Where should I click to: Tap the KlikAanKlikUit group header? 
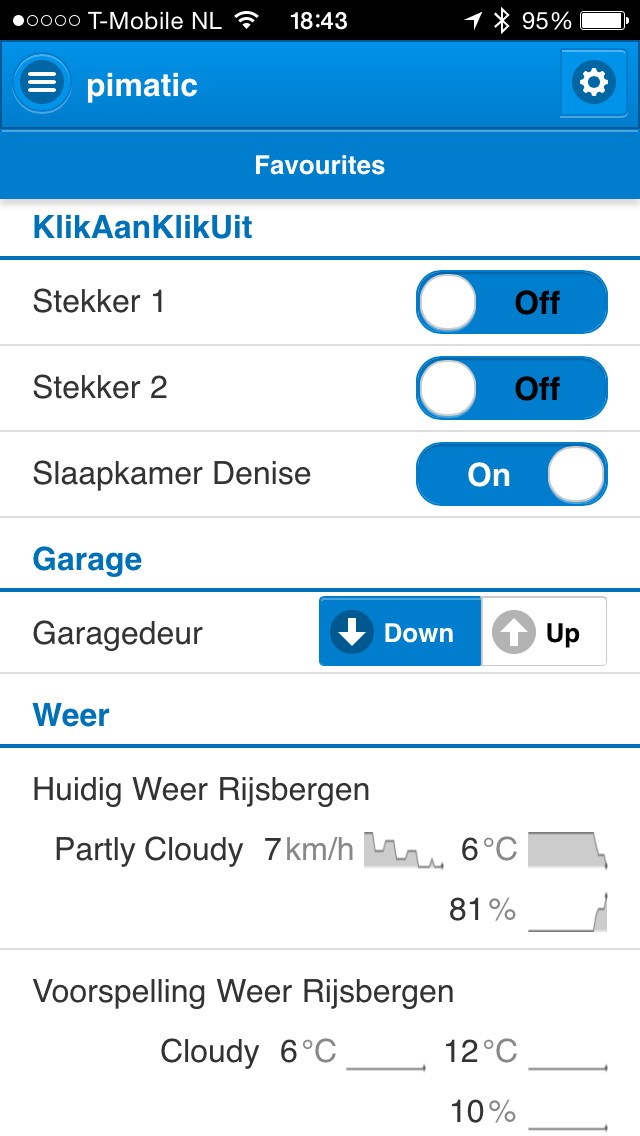pos(143,228)
